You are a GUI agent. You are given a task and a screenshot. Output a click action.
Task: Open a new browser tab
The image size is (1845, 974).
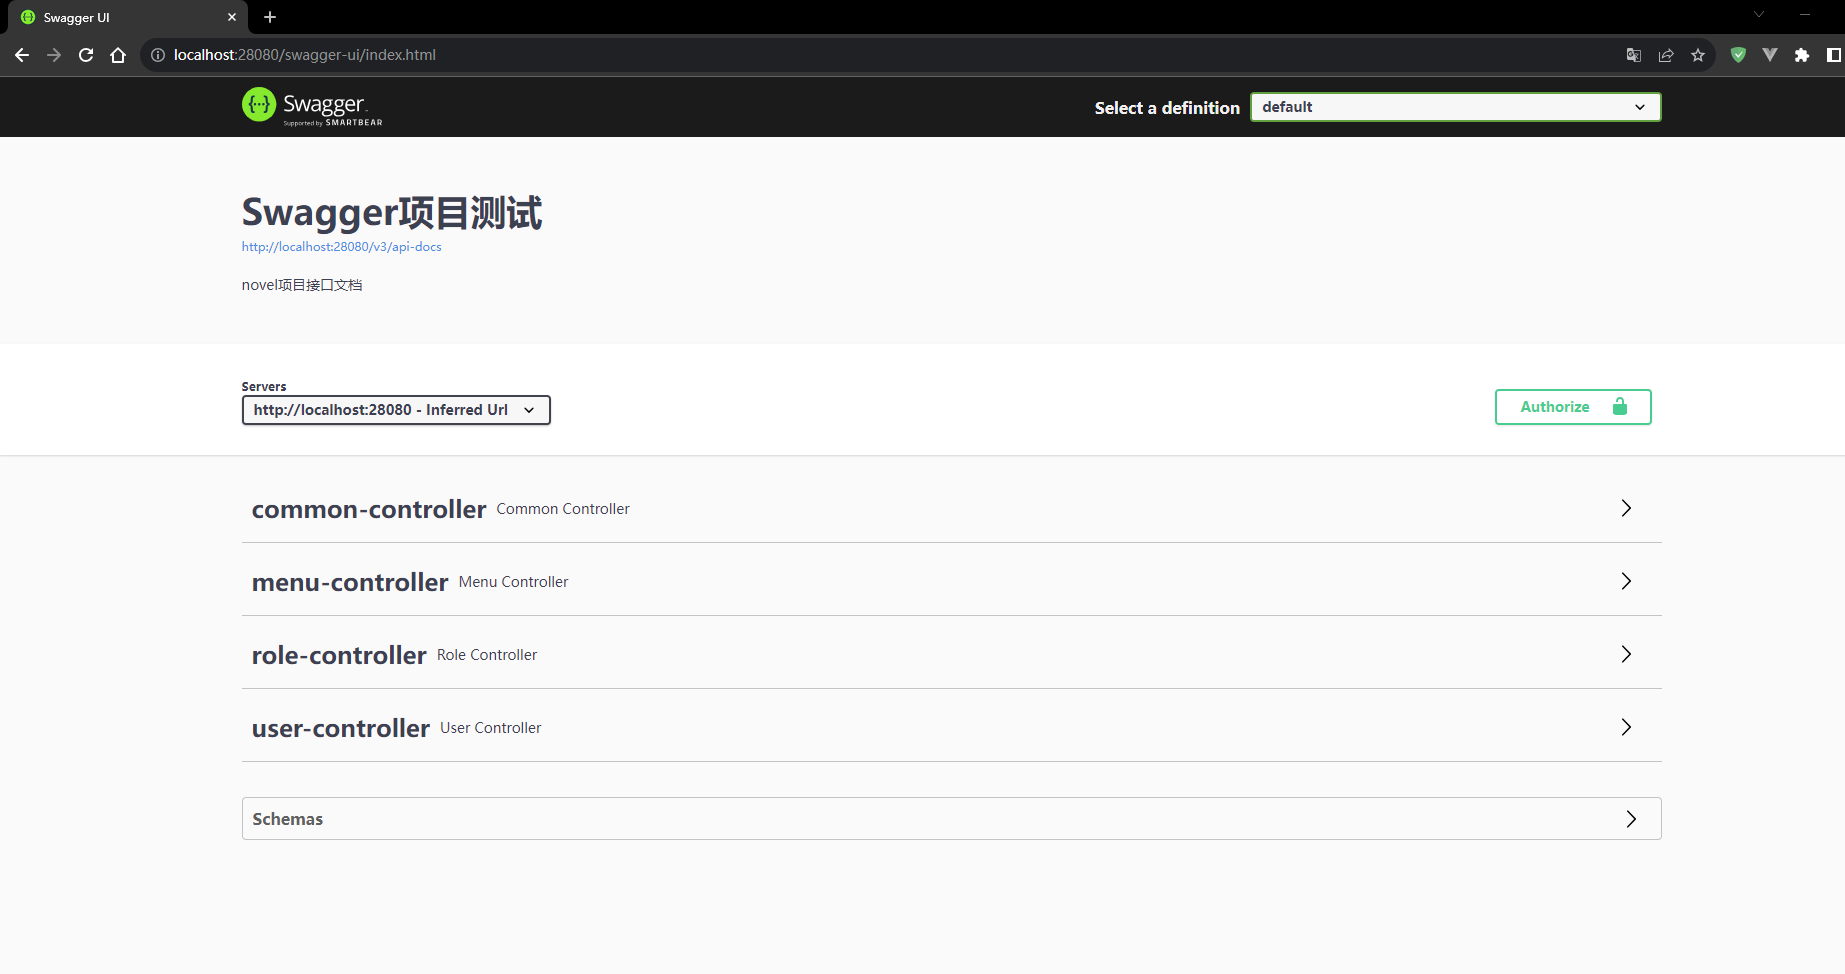point(270,17)
